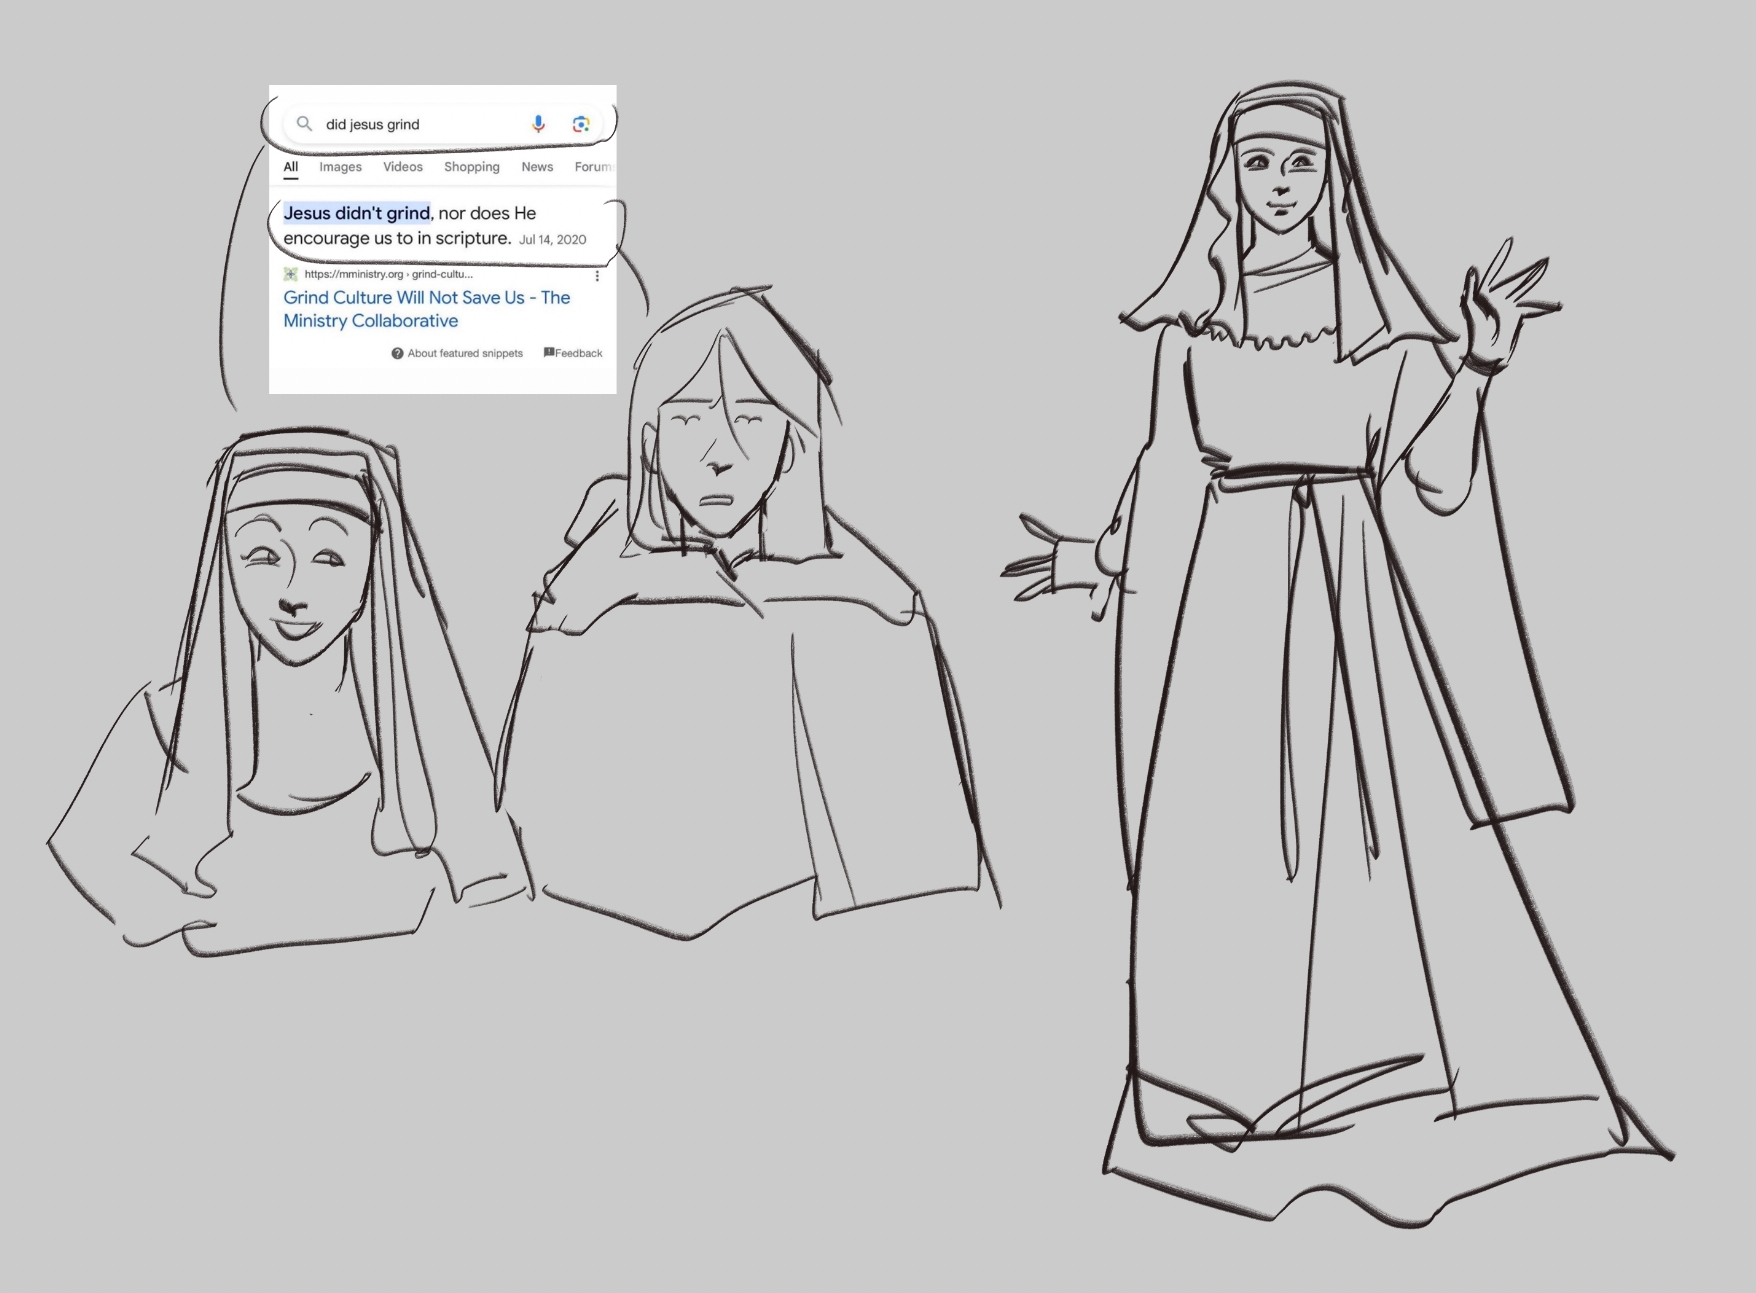Select the All results tab
Viewport: 1756px width, 1293px height.
[x=290, y=167]
